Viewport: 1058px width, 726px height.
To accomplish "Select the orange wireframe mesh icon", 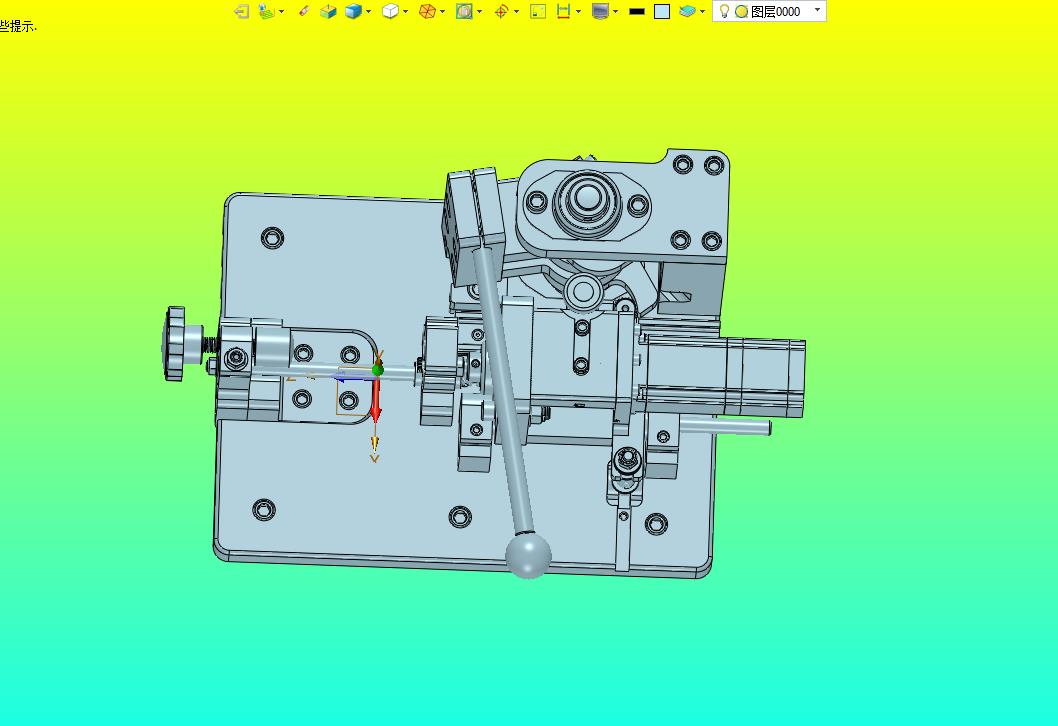I will point(427,11).
